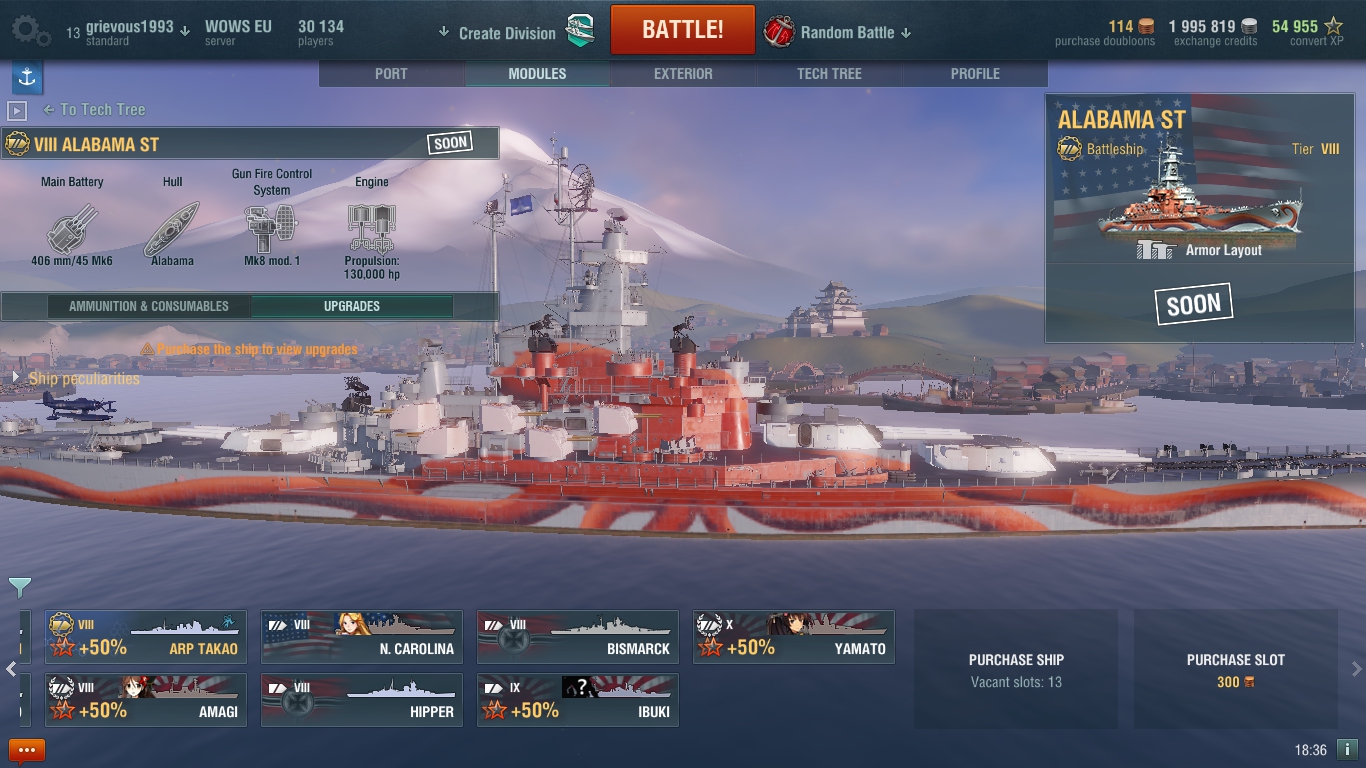Click the green info icon near clock
The image size is (1366, 768).
pyautogui.click(x=1347, y=749)
